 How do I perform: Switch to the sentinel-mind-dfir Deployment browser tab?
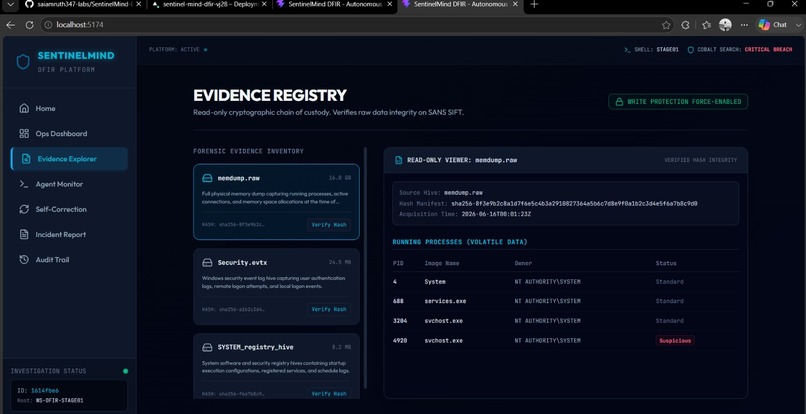[x=209, y=4]
